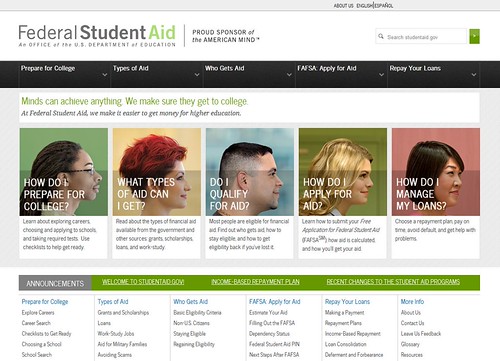This screenshot has height=361, width=500.
Task: Click the magnifying glass search icon
Action: click(381, 36)
